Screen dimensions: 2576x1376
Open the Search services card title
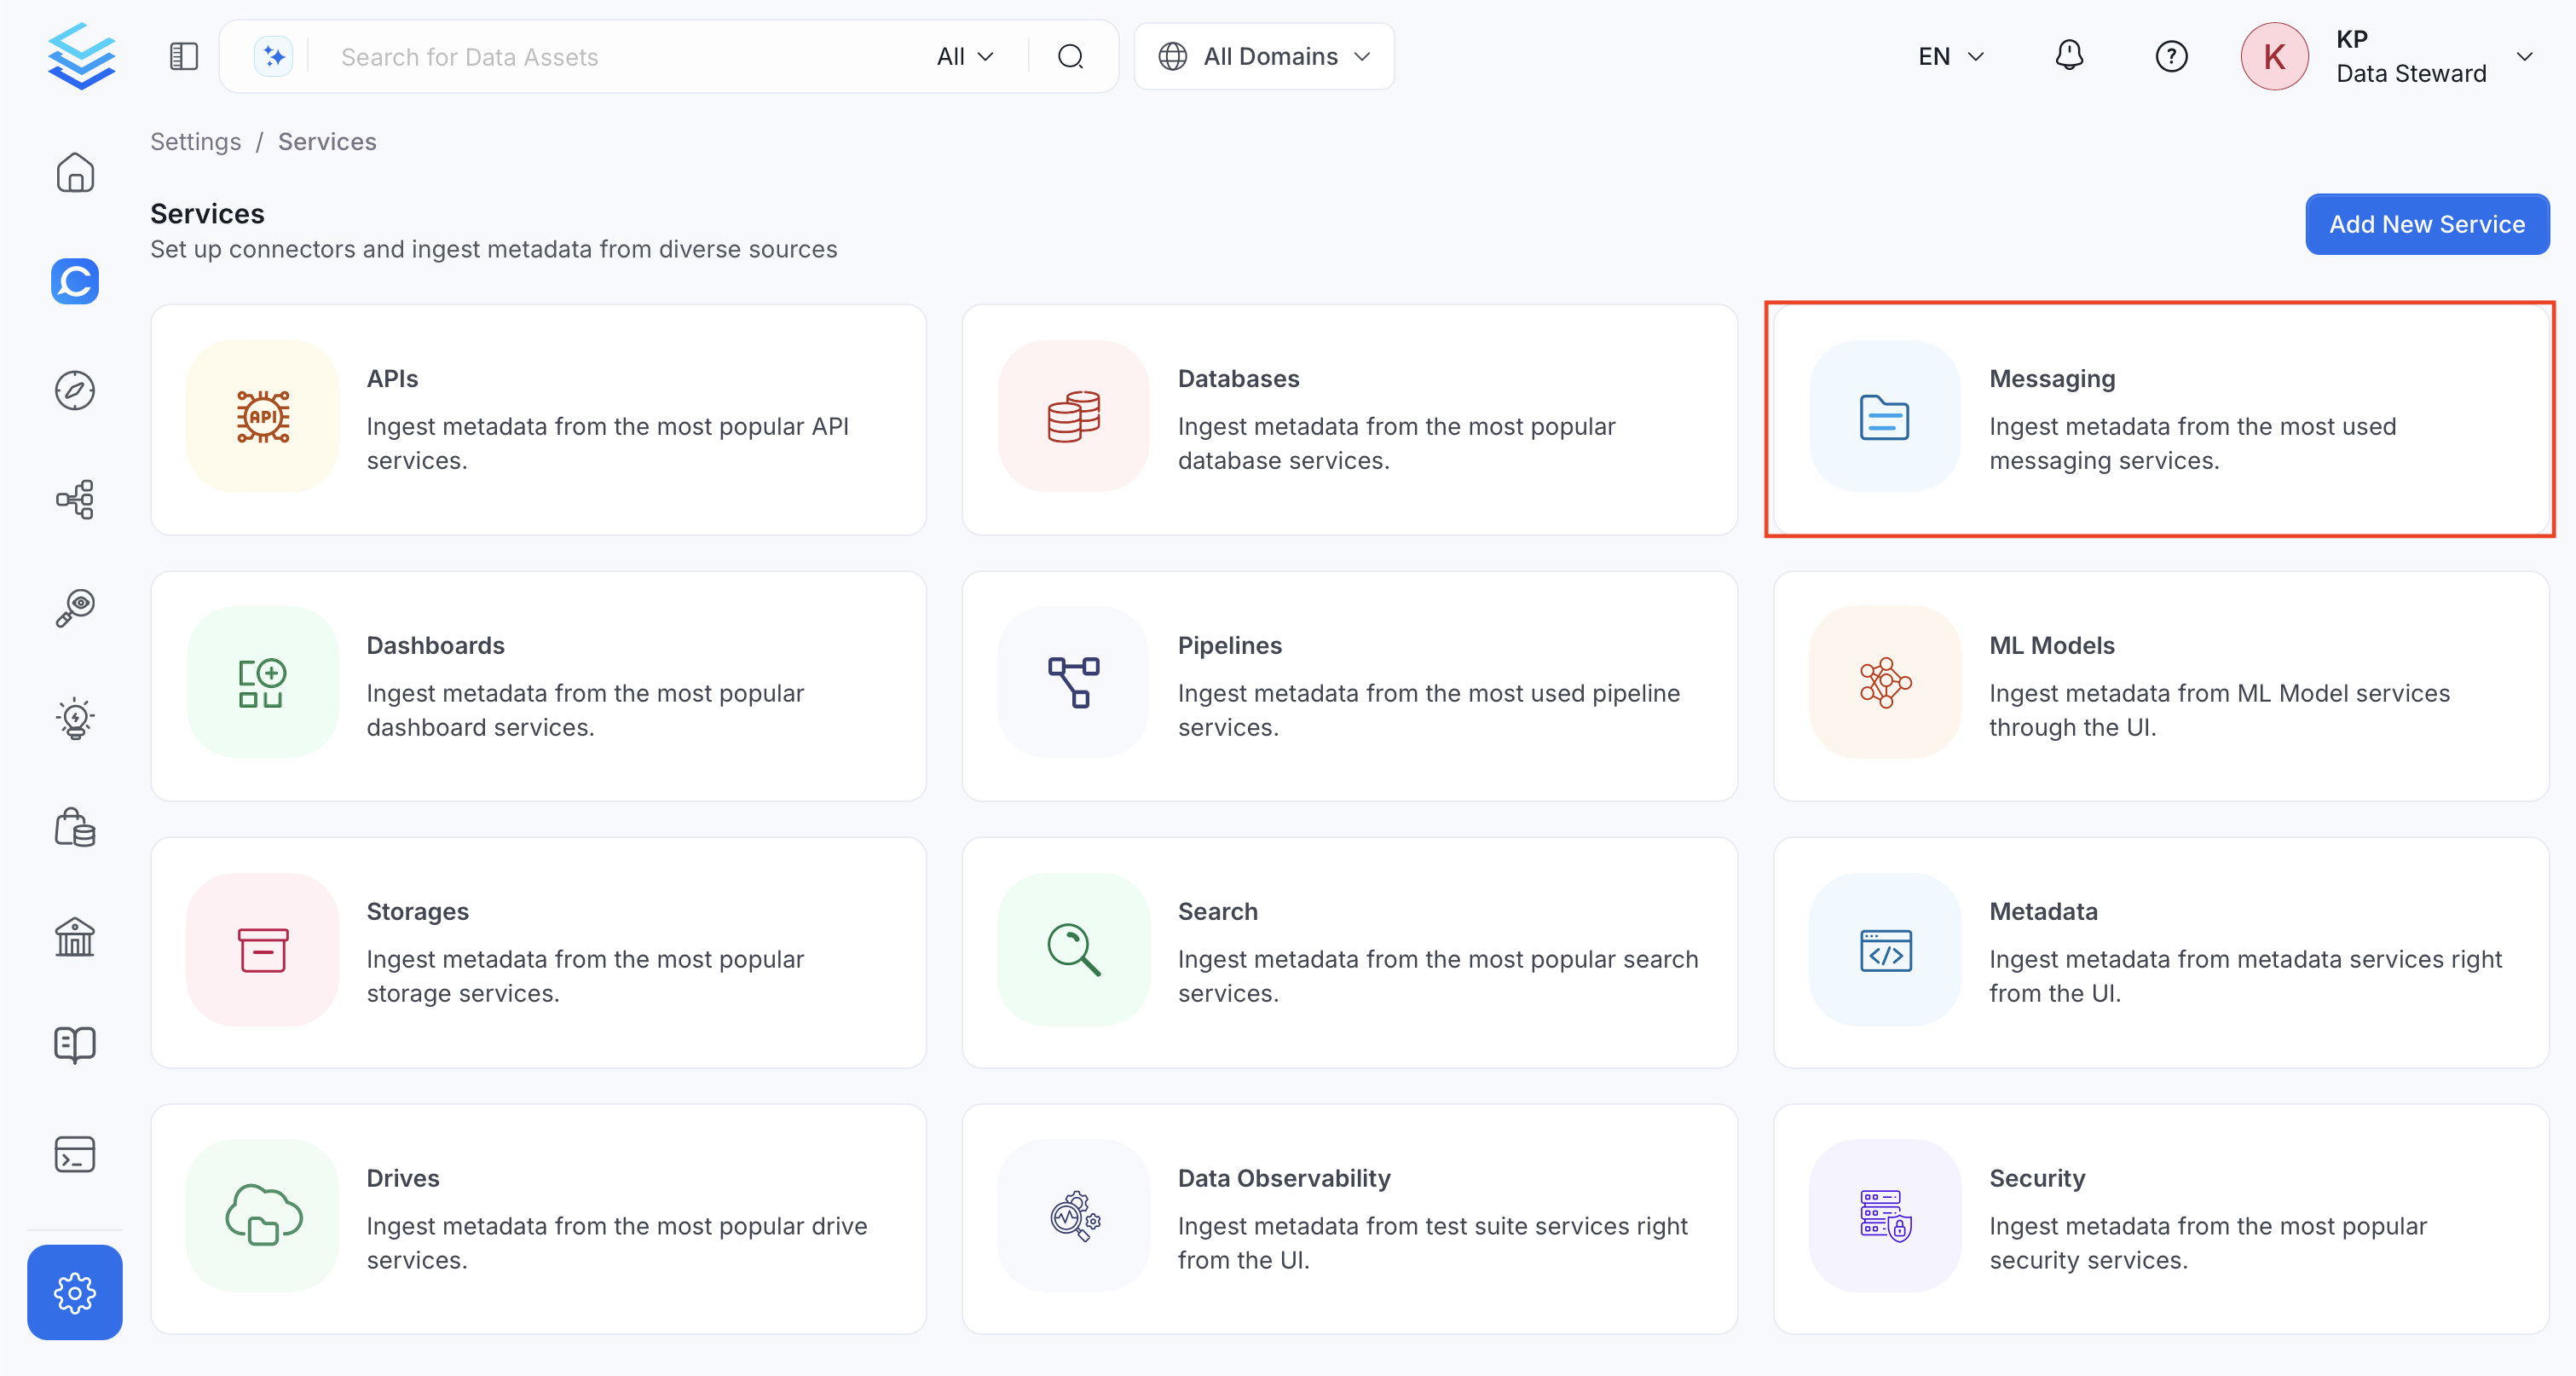pos(1217,911)
